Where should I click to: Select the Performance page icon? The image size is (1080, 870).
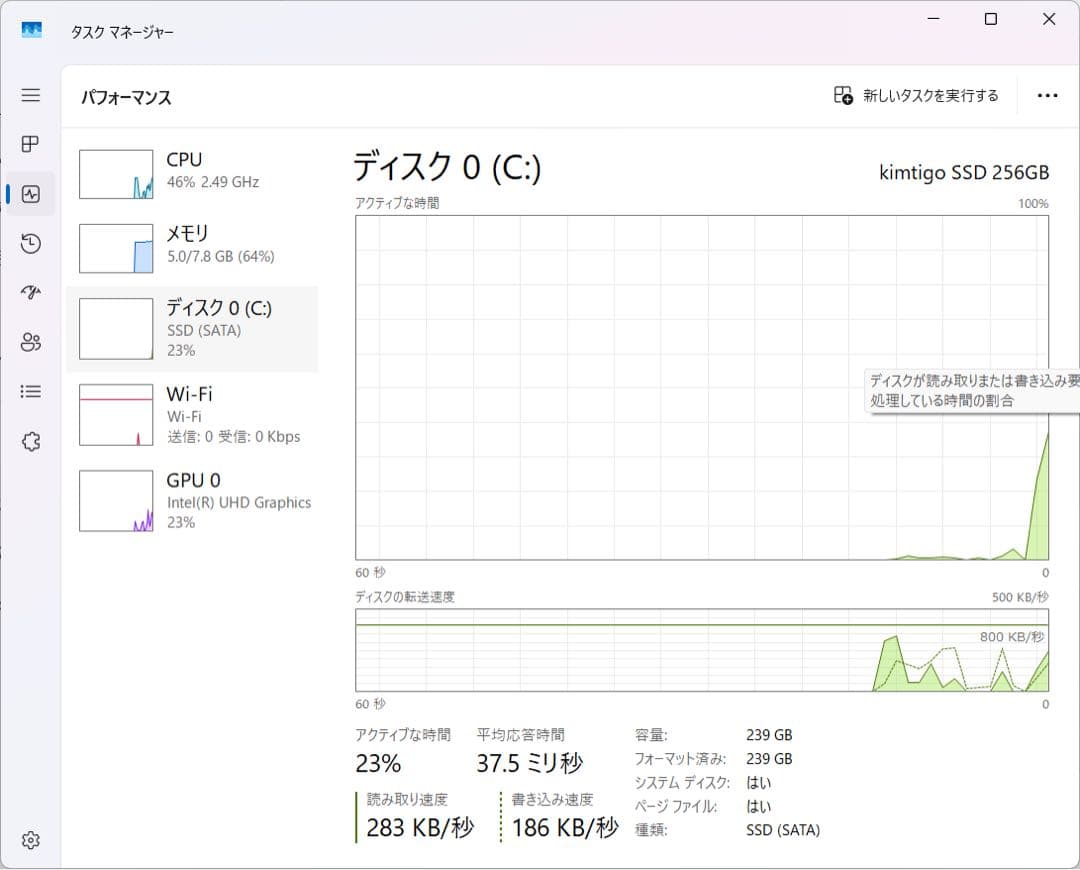tap(30, 193)
